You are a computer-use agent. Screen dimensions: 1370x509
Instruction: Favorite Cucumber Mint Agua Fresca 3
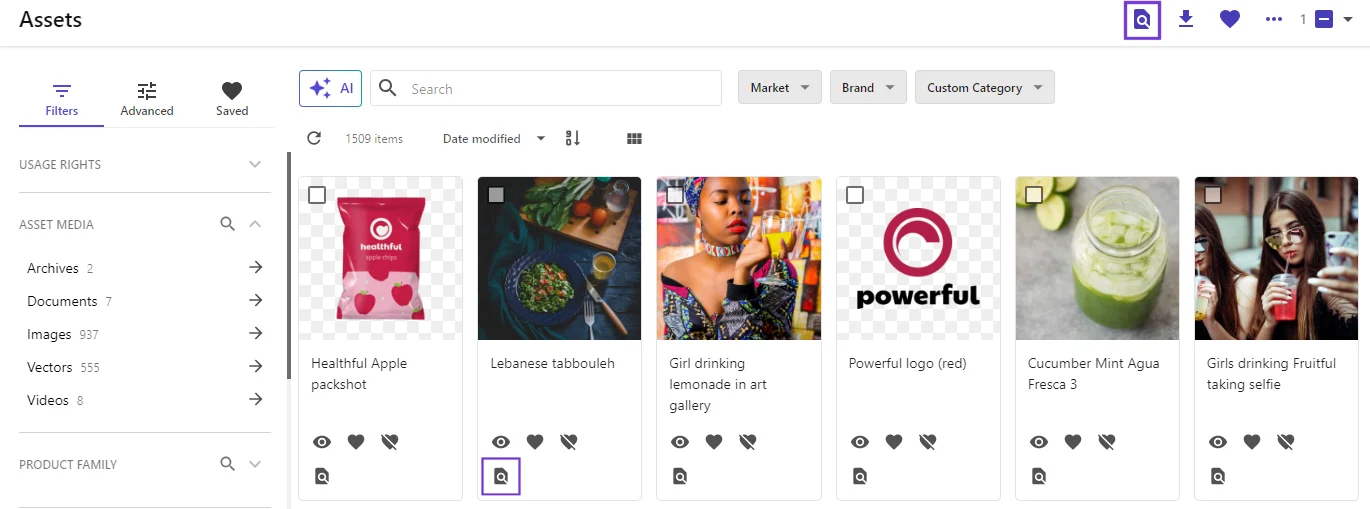pos(1073,441)
